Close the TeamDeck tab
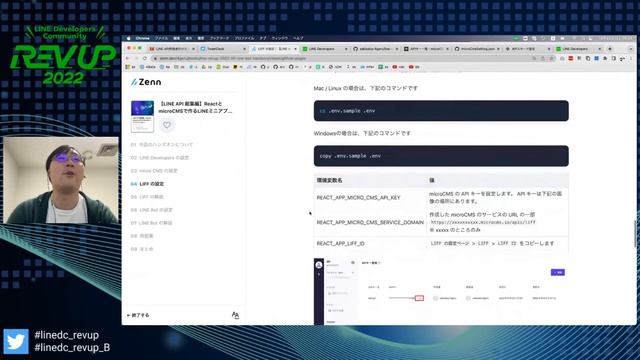 [x=244, y=49]
